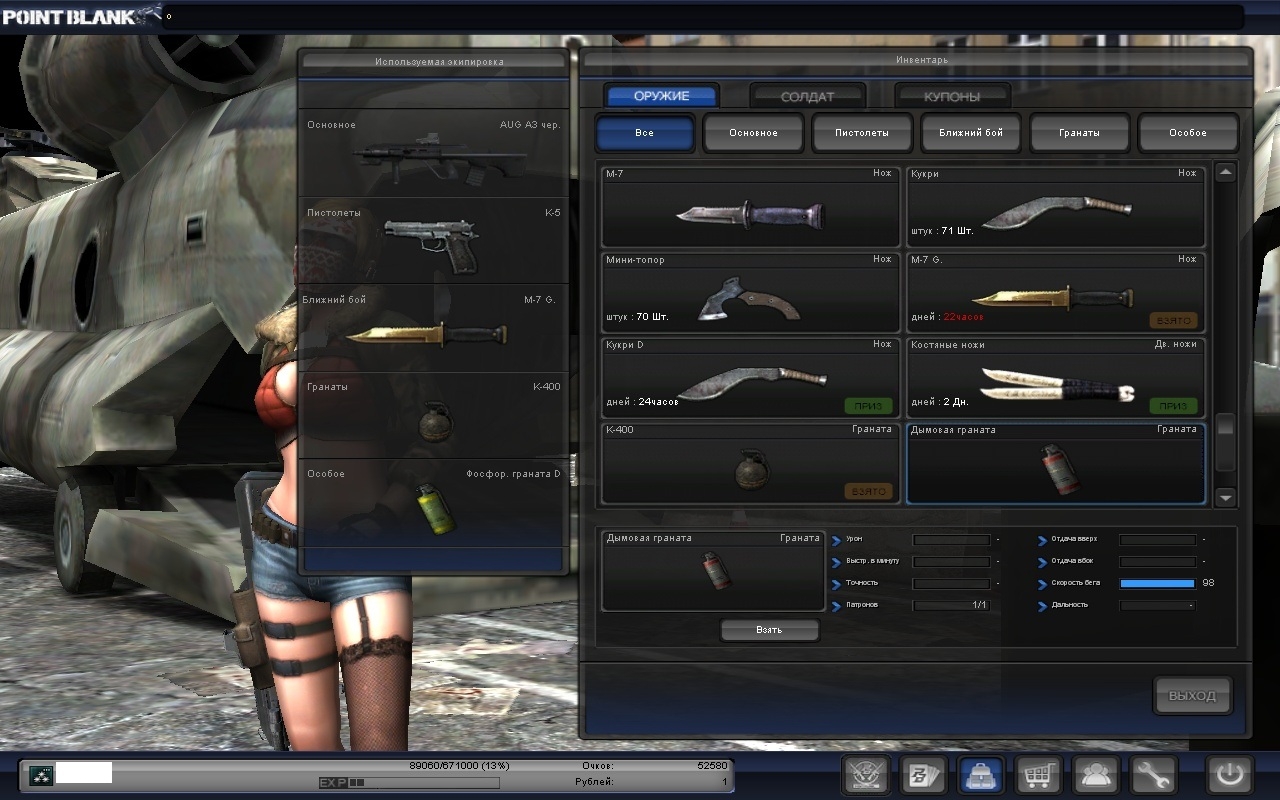This screenshot has width=1280, height=800.
Task: Click the ПРИЗ badge on Кукри D
Action: (x=869, y=406)
